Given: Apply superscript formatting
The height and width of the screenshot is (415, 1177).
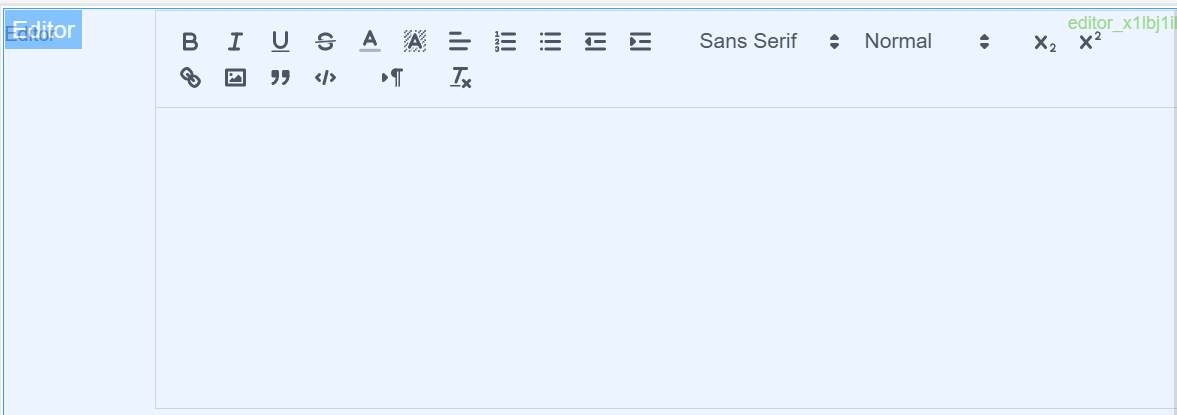Looking at the screenshot, I should (1090, 42).
